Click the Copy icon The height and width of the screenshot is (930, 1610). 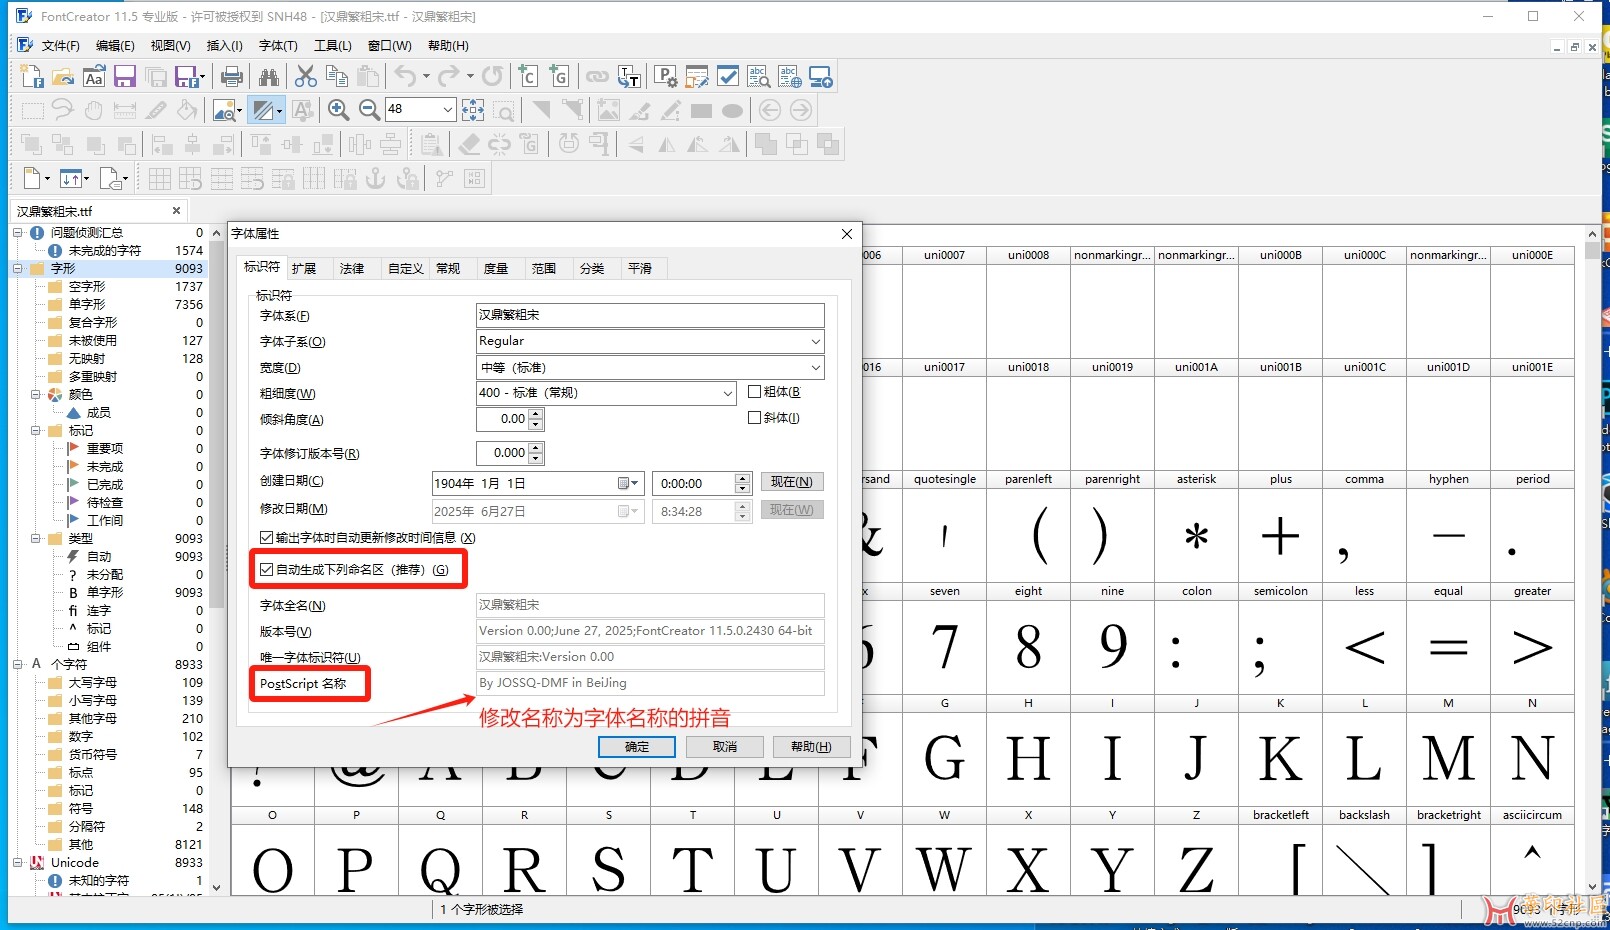coord(337,77)
